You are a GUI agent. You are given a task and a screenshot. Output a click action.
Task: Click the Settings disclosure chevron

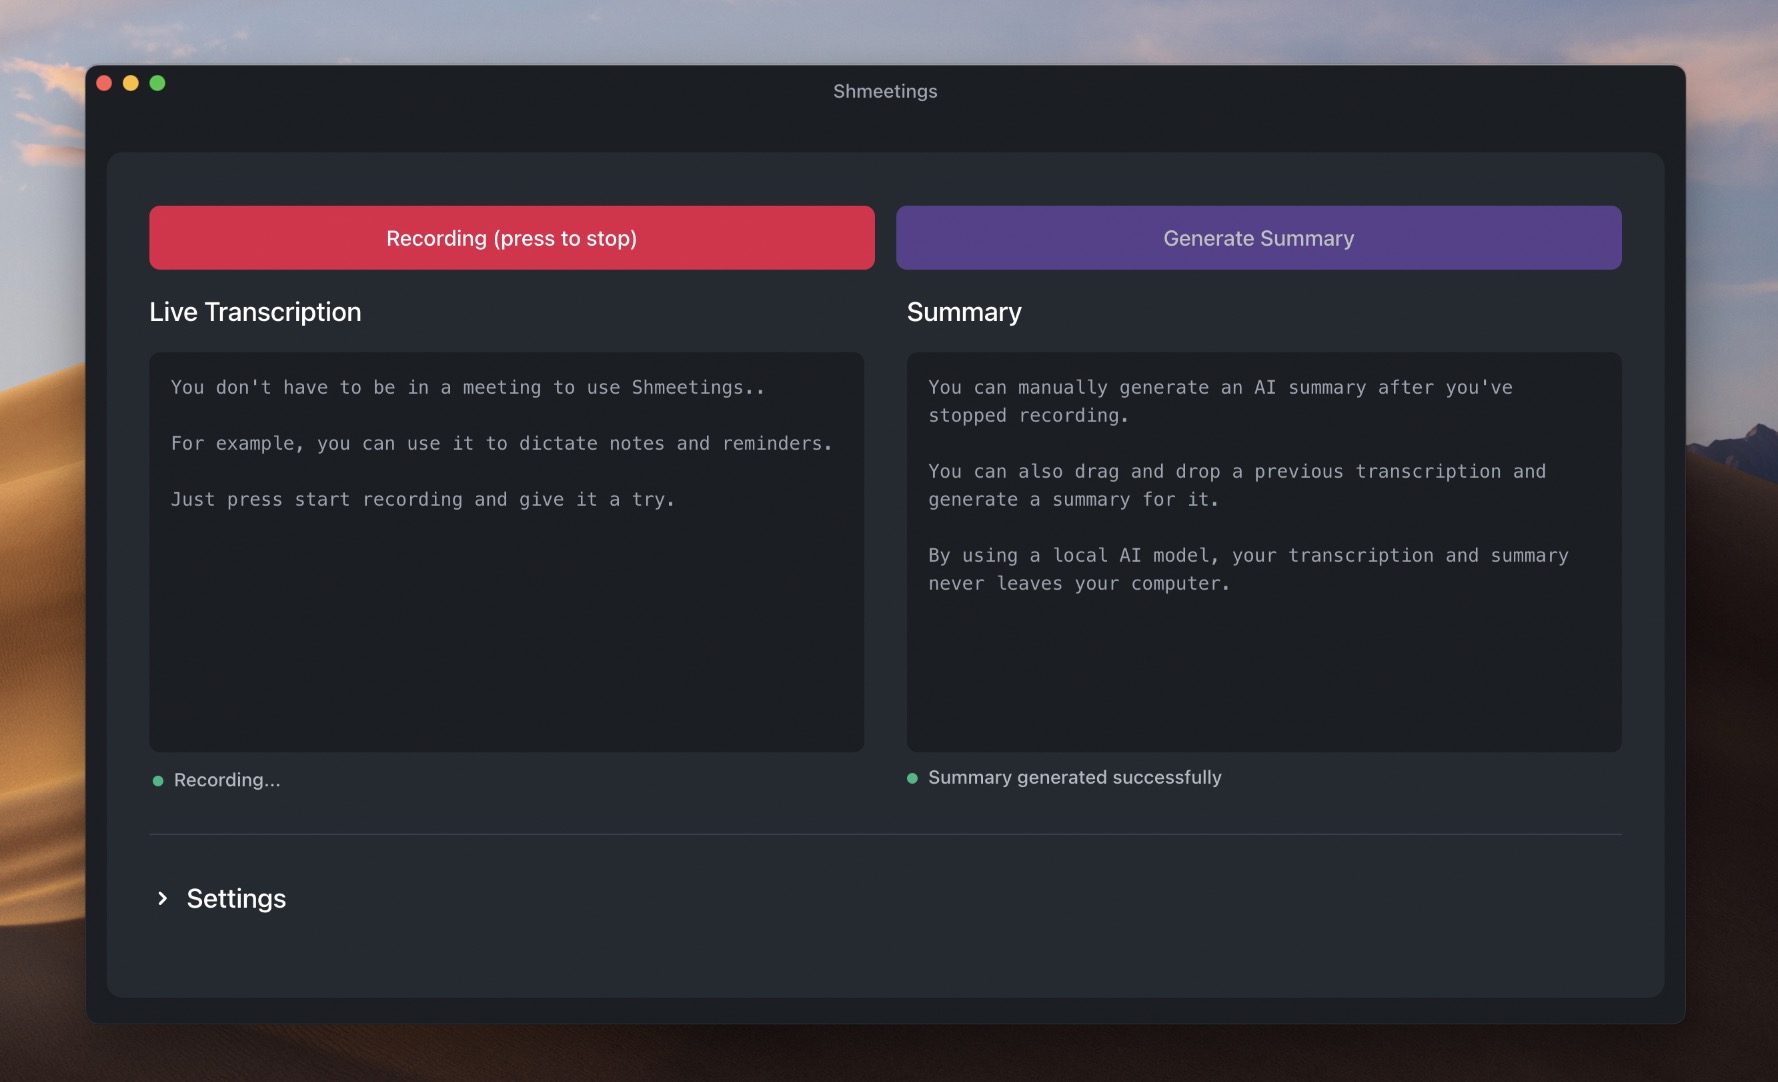coord(163,898)
